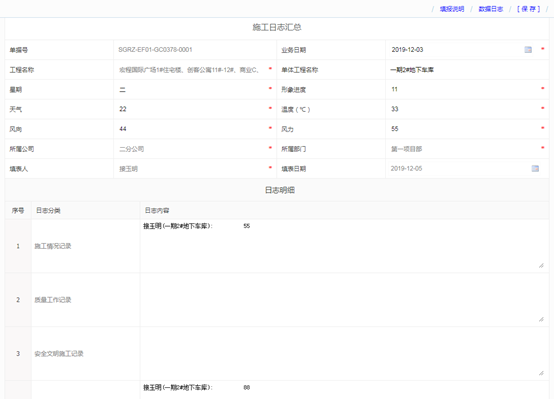
Task: Select the 安全文明施工记录 category cell
Action: [x=86, y=354]
